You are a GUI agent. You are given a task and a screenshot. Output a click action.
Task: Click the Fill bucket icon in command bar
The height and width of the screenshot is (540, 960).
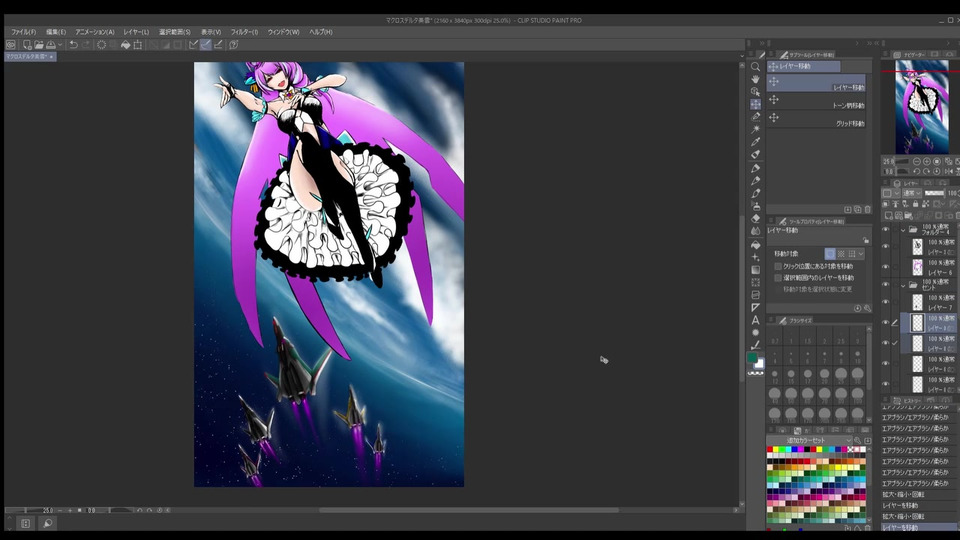(126, 45)
